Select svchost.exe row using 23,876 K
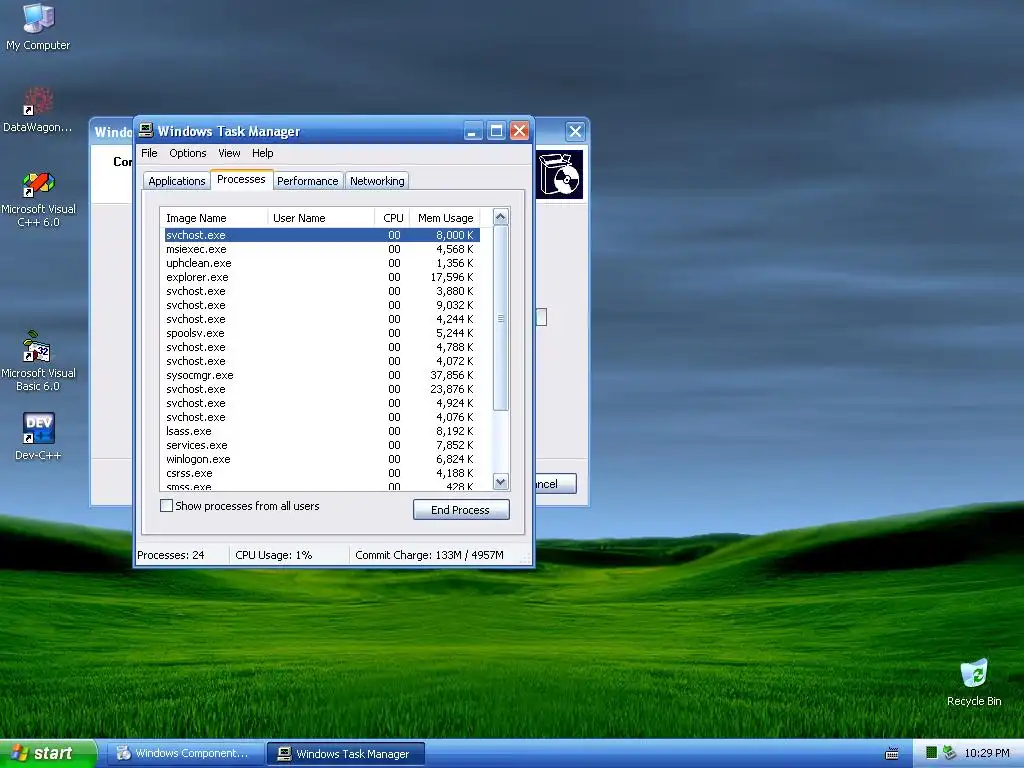Viewport: 1024px width, 768px height. click(x=322, y=389)
